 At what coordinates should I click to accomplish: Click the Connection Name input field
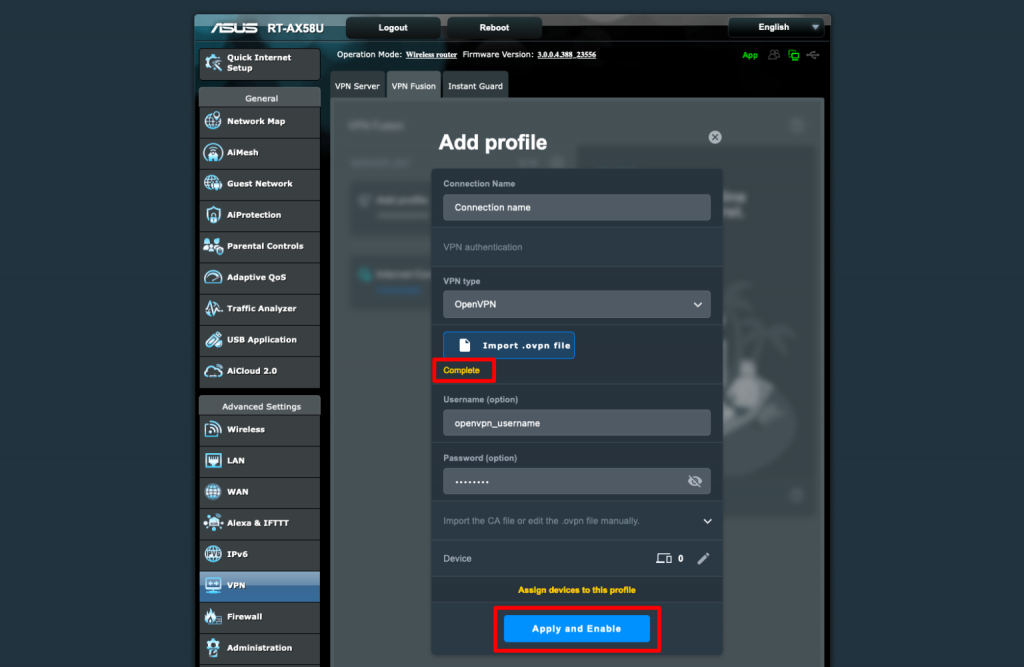(577, 207)
